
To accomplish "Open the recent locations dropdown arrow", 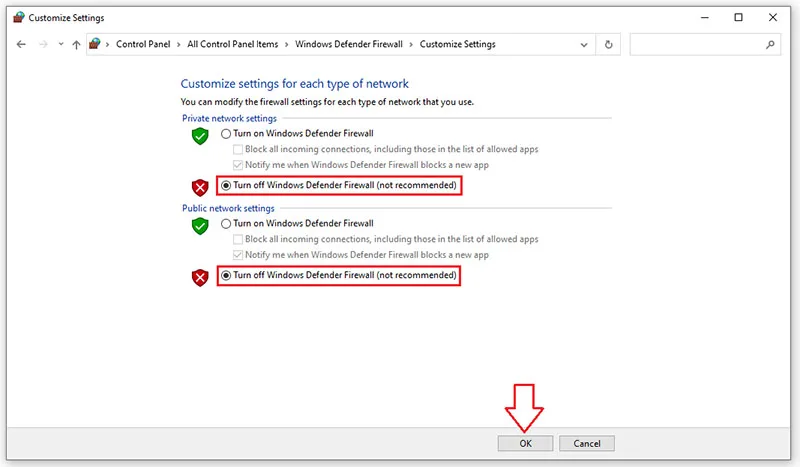I will point(61,44).
